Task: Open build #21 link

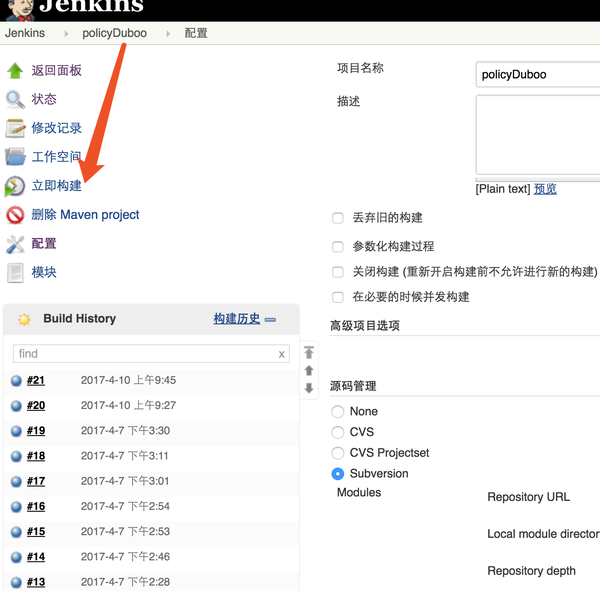Action: point(36,380)
